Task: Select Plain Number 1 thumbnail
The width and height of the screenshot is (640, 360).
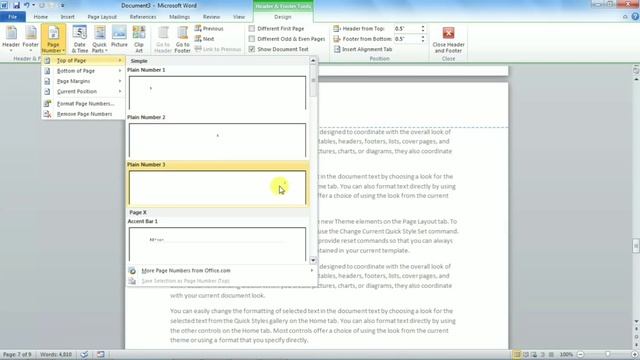Action: point(217,93)
